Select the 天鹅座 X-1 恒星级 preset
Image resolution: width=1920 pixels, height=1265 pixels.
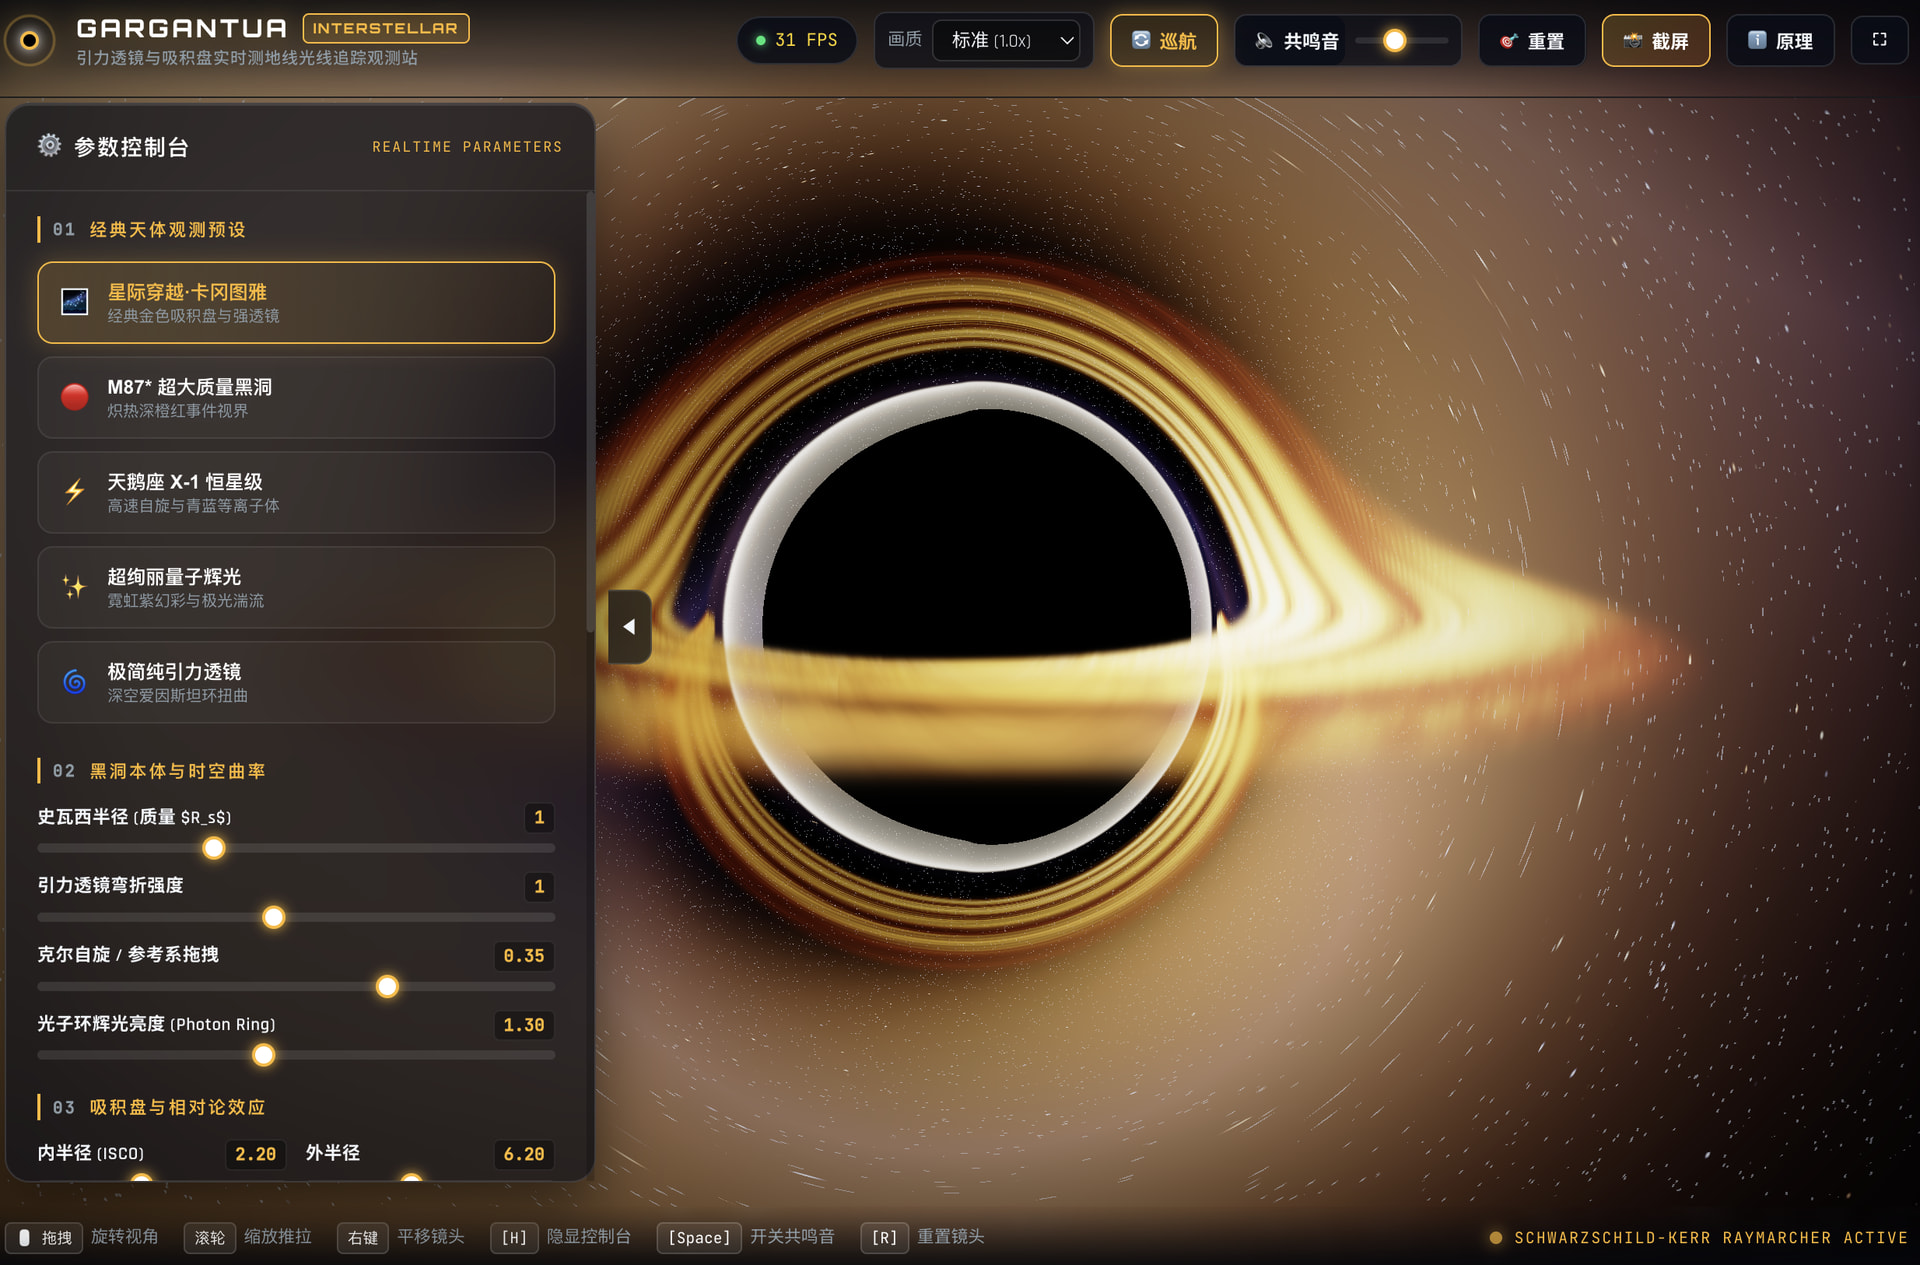296,492
